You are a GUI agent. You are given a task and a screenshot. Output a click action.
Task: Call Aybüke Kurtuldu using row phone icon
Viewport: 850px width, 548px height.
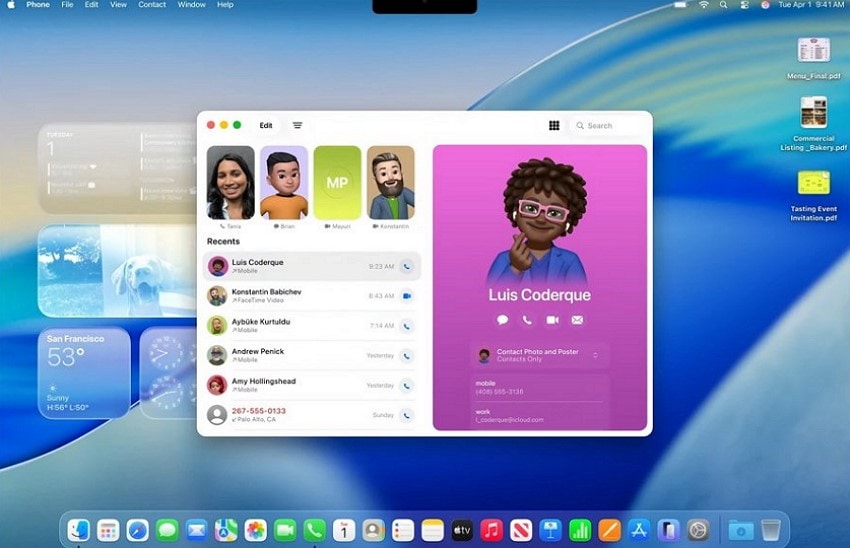(407, 326)
